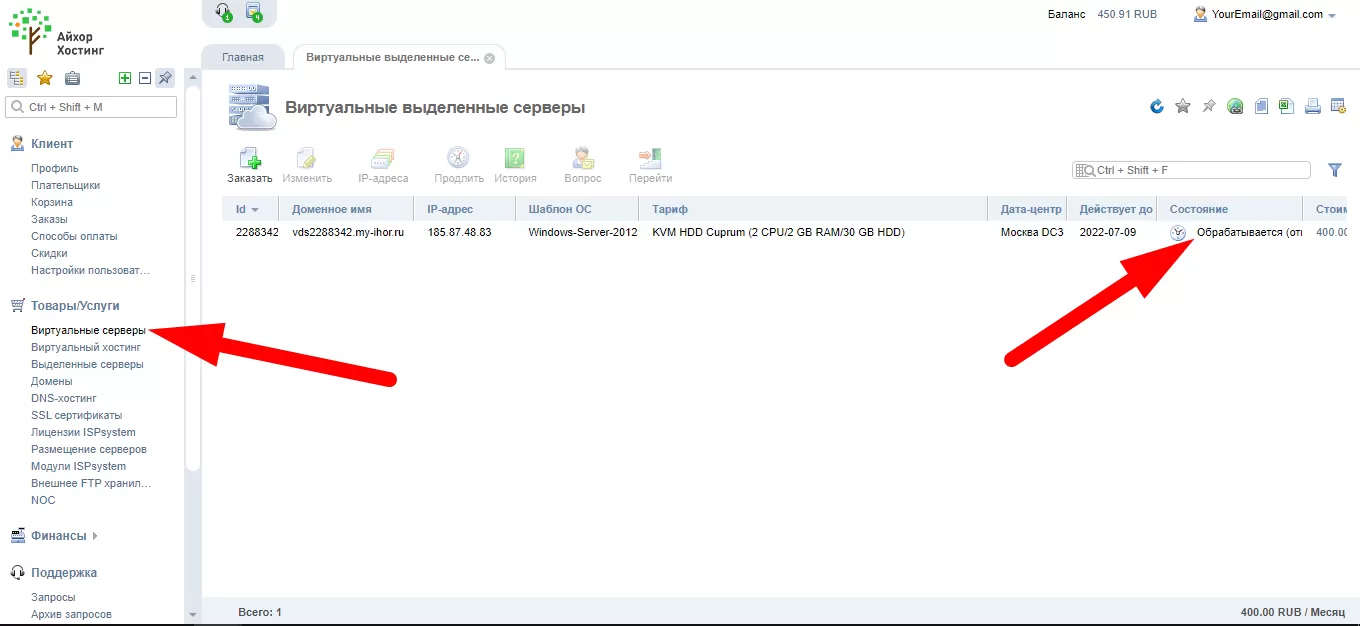Switch to the Главная tab

243,57
